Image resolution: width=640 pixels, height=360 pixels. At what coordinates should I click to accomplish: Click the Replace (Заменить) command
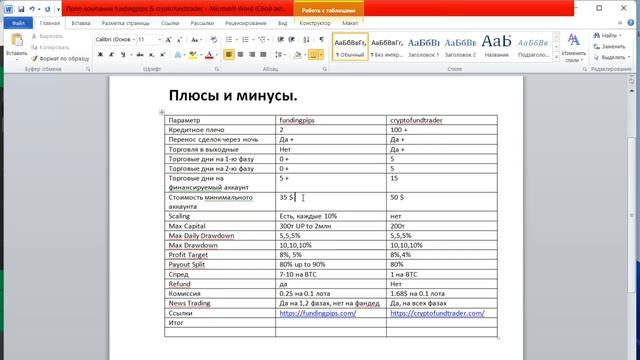[610, 47]
